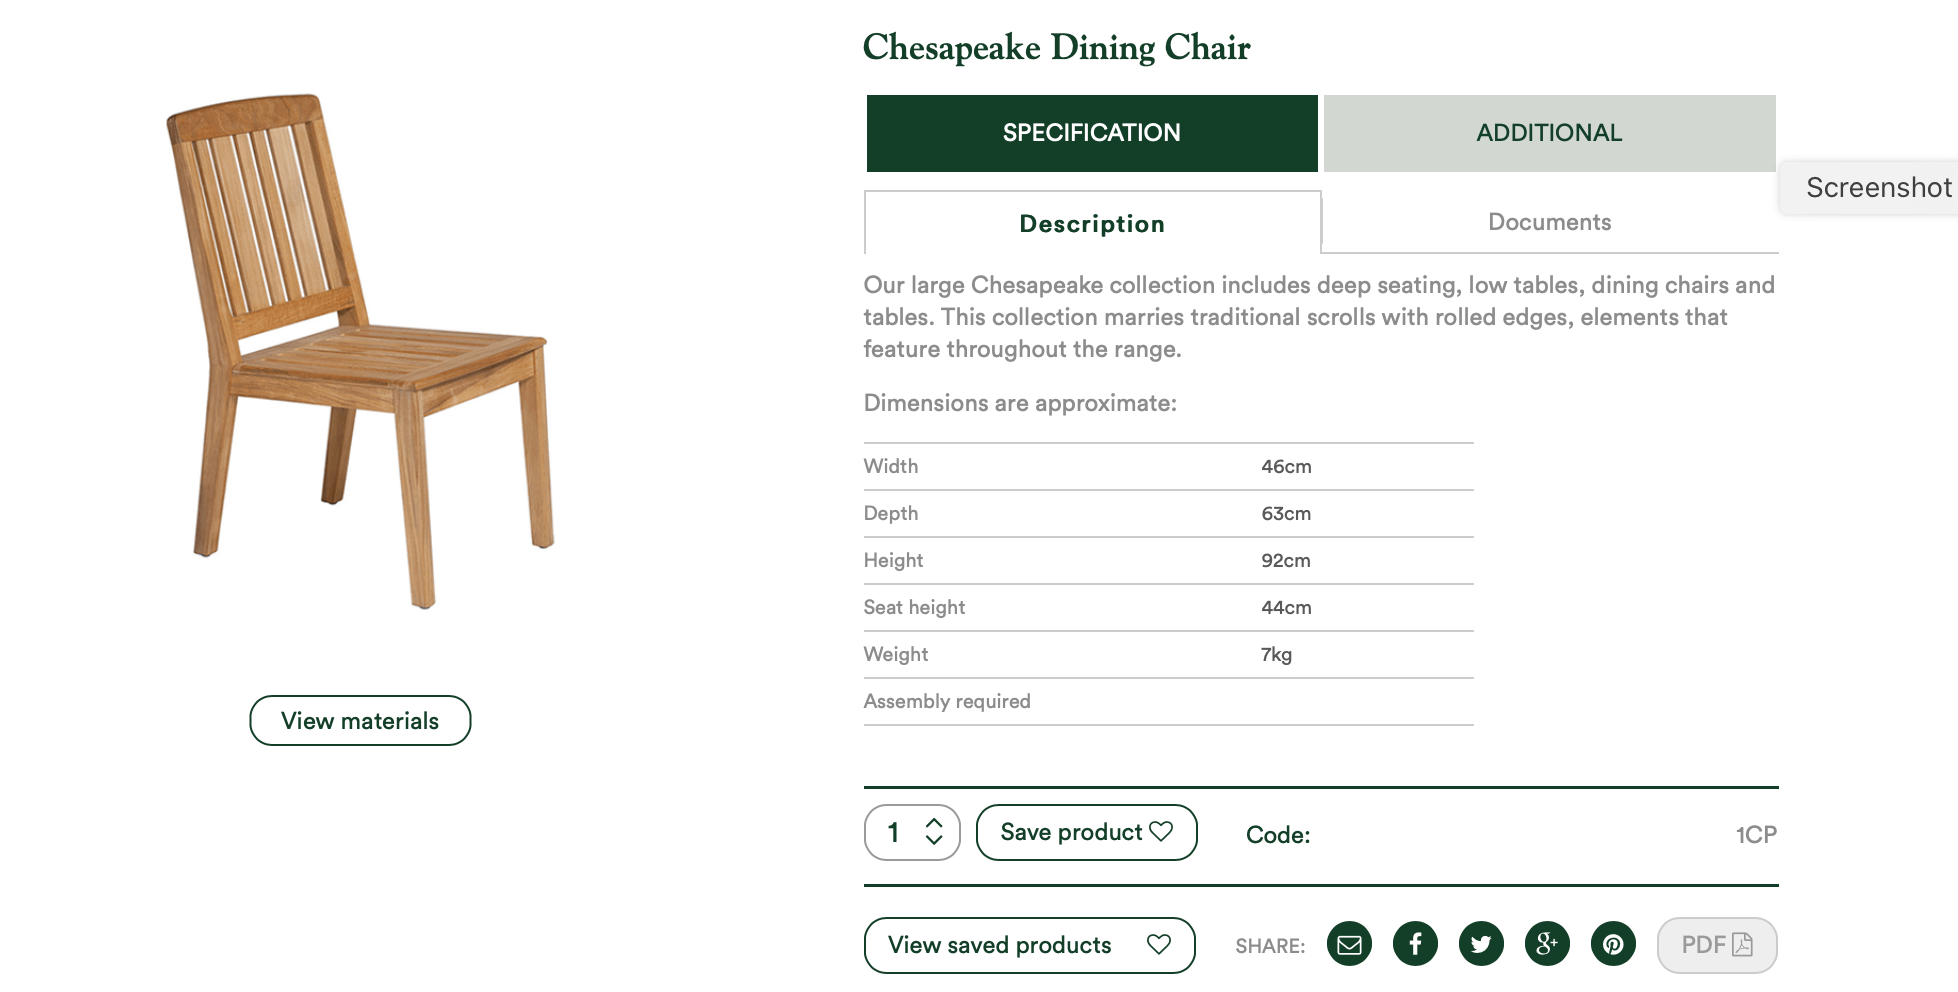Switch to the Documents sub-tab
The image size is (1958, 992).
[x=1550, y=222]
